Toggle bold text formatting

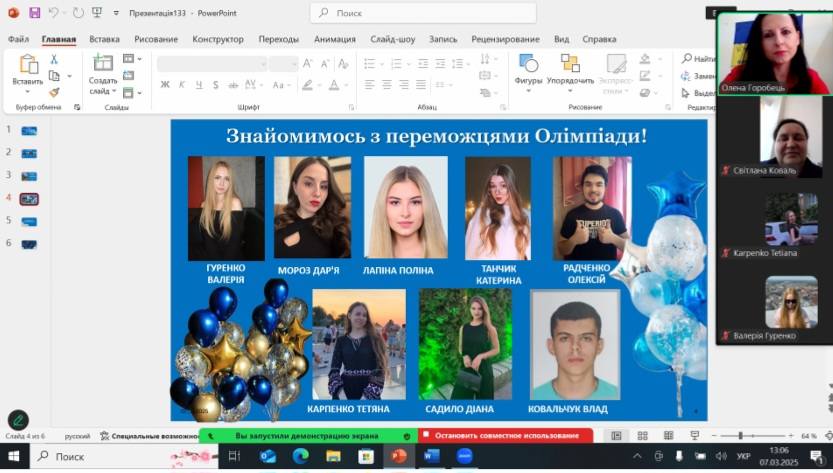[x=165, y=85]
